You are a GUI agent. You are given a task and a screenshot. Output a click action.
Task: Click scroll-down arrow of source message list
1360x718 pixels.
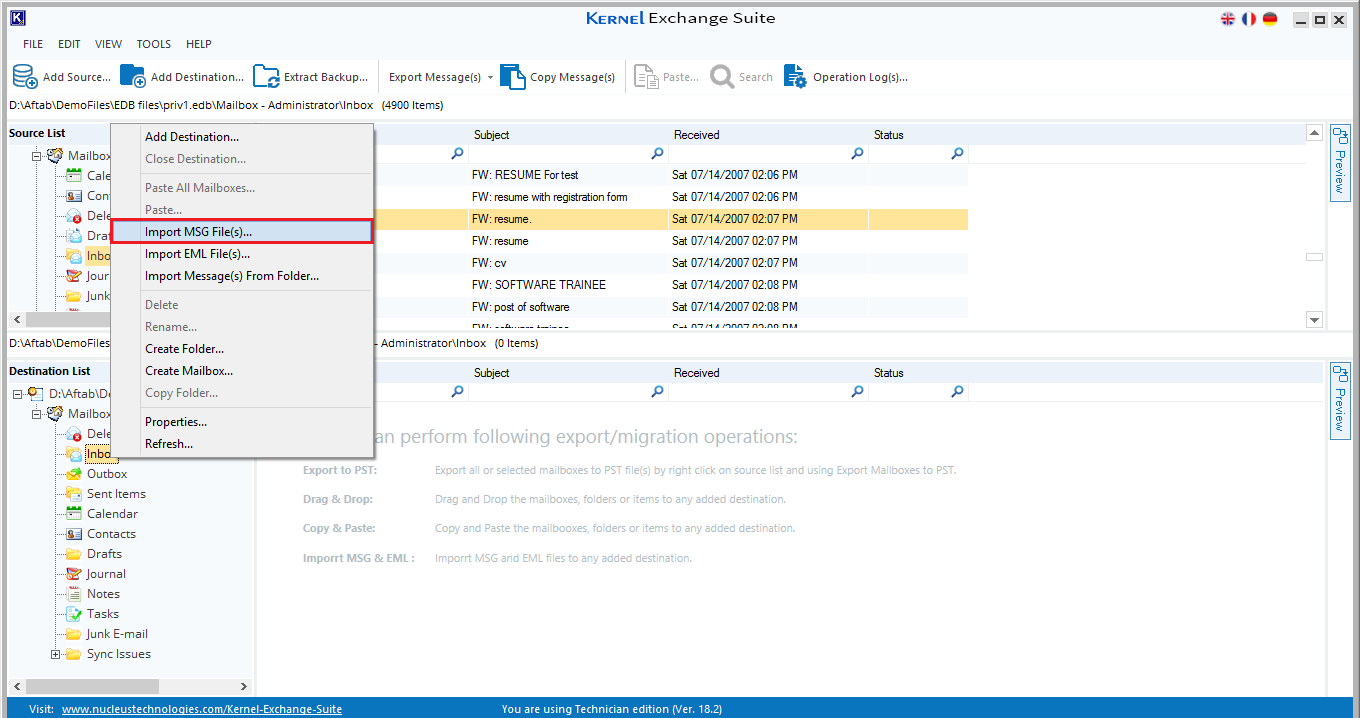(x=1315, y=319)
